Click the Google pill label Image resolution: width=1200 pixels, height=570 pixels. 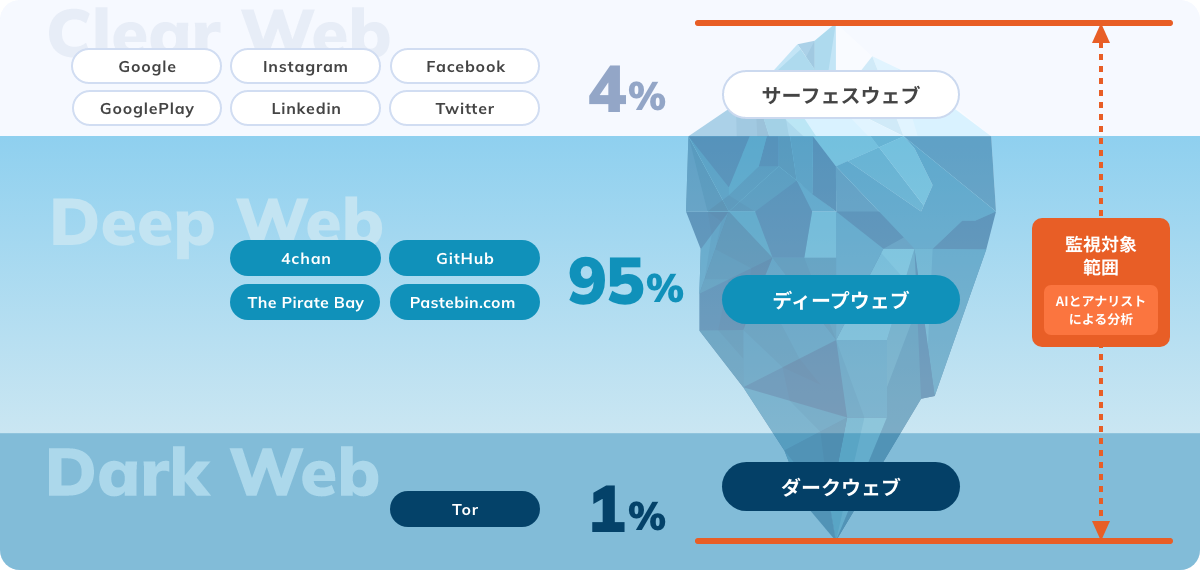(x=147, y=67)
